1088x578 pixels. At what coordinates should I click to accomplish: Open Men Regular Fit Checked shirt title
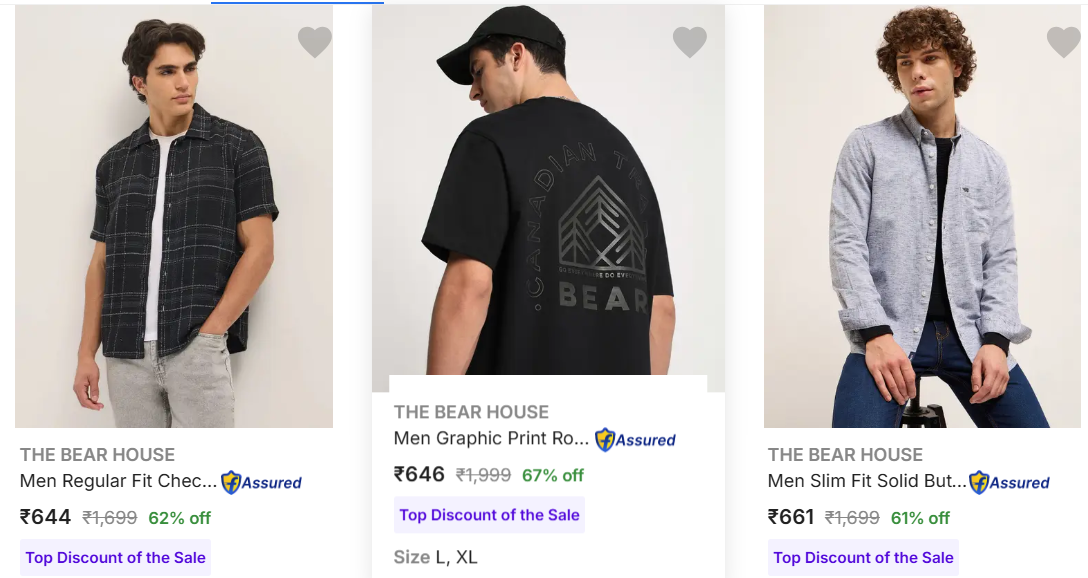118,482
